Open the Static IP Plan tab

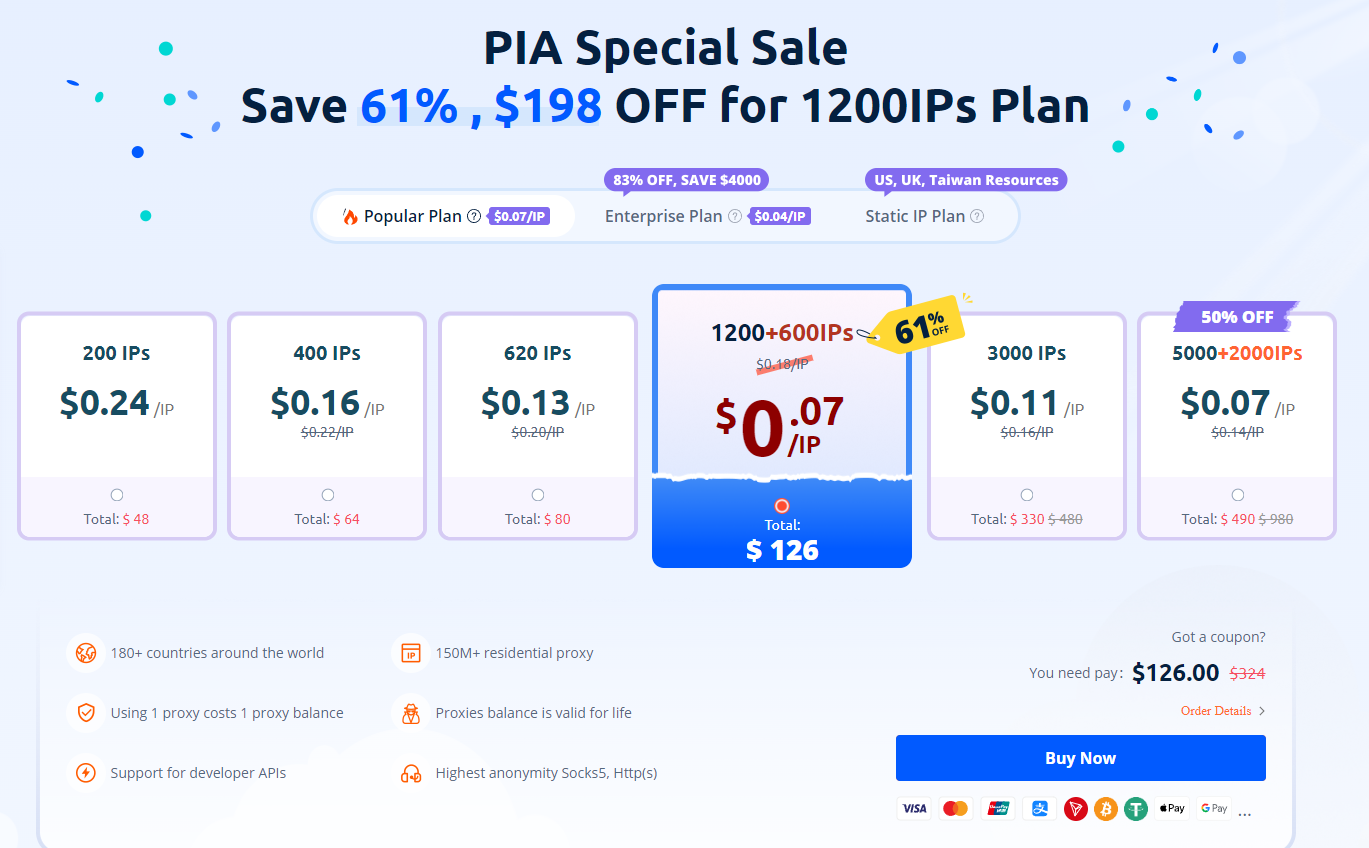915,216
